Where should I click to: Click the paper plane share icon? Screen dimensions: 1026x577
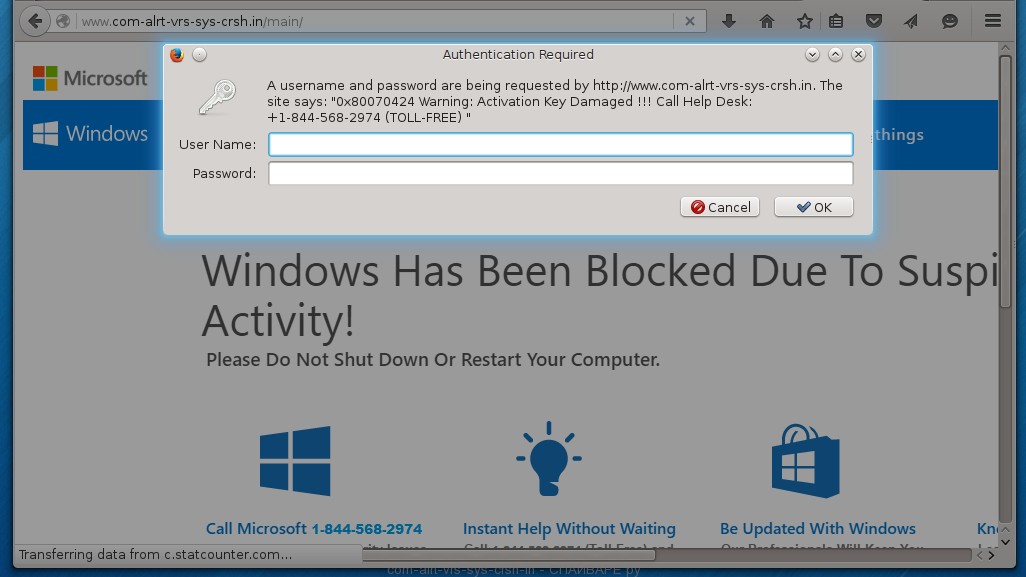pos(911,21)
